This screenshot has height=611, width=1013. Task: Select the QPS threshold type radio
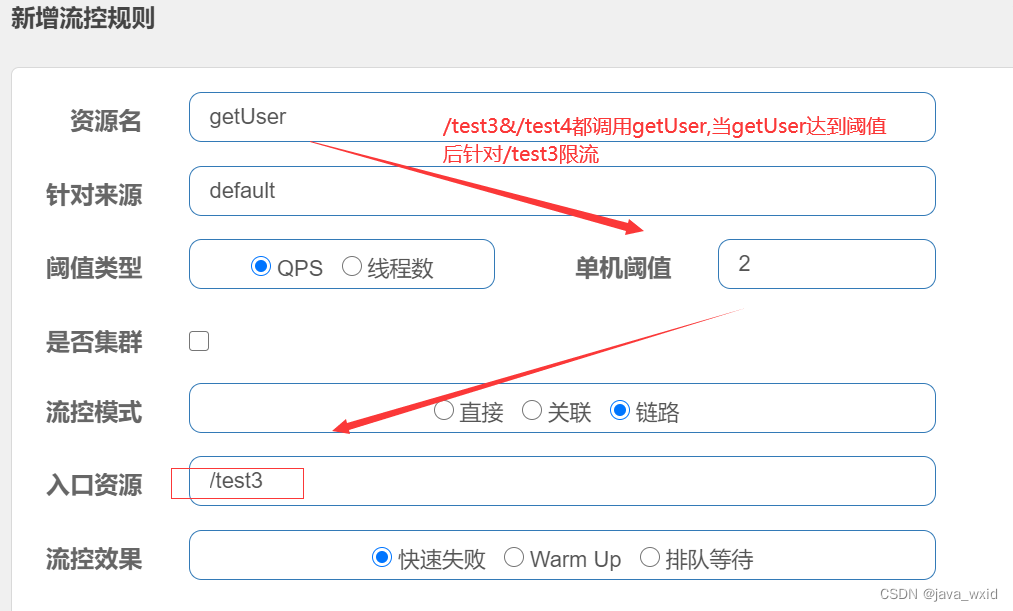point(260,266)
